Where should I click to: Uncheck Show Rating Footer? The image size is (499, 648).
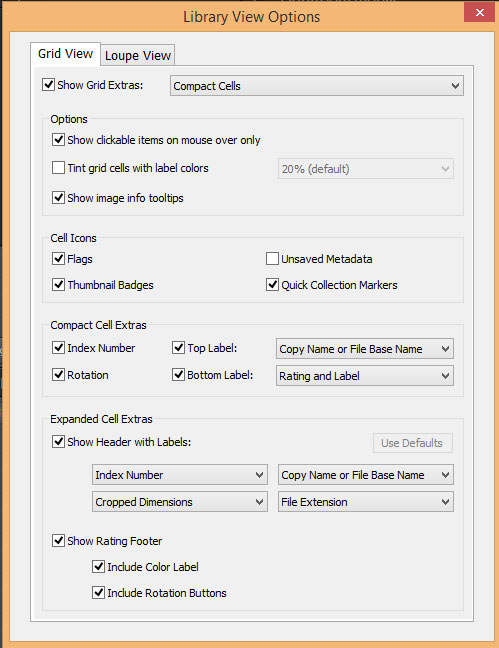click(x=58, y=541)
